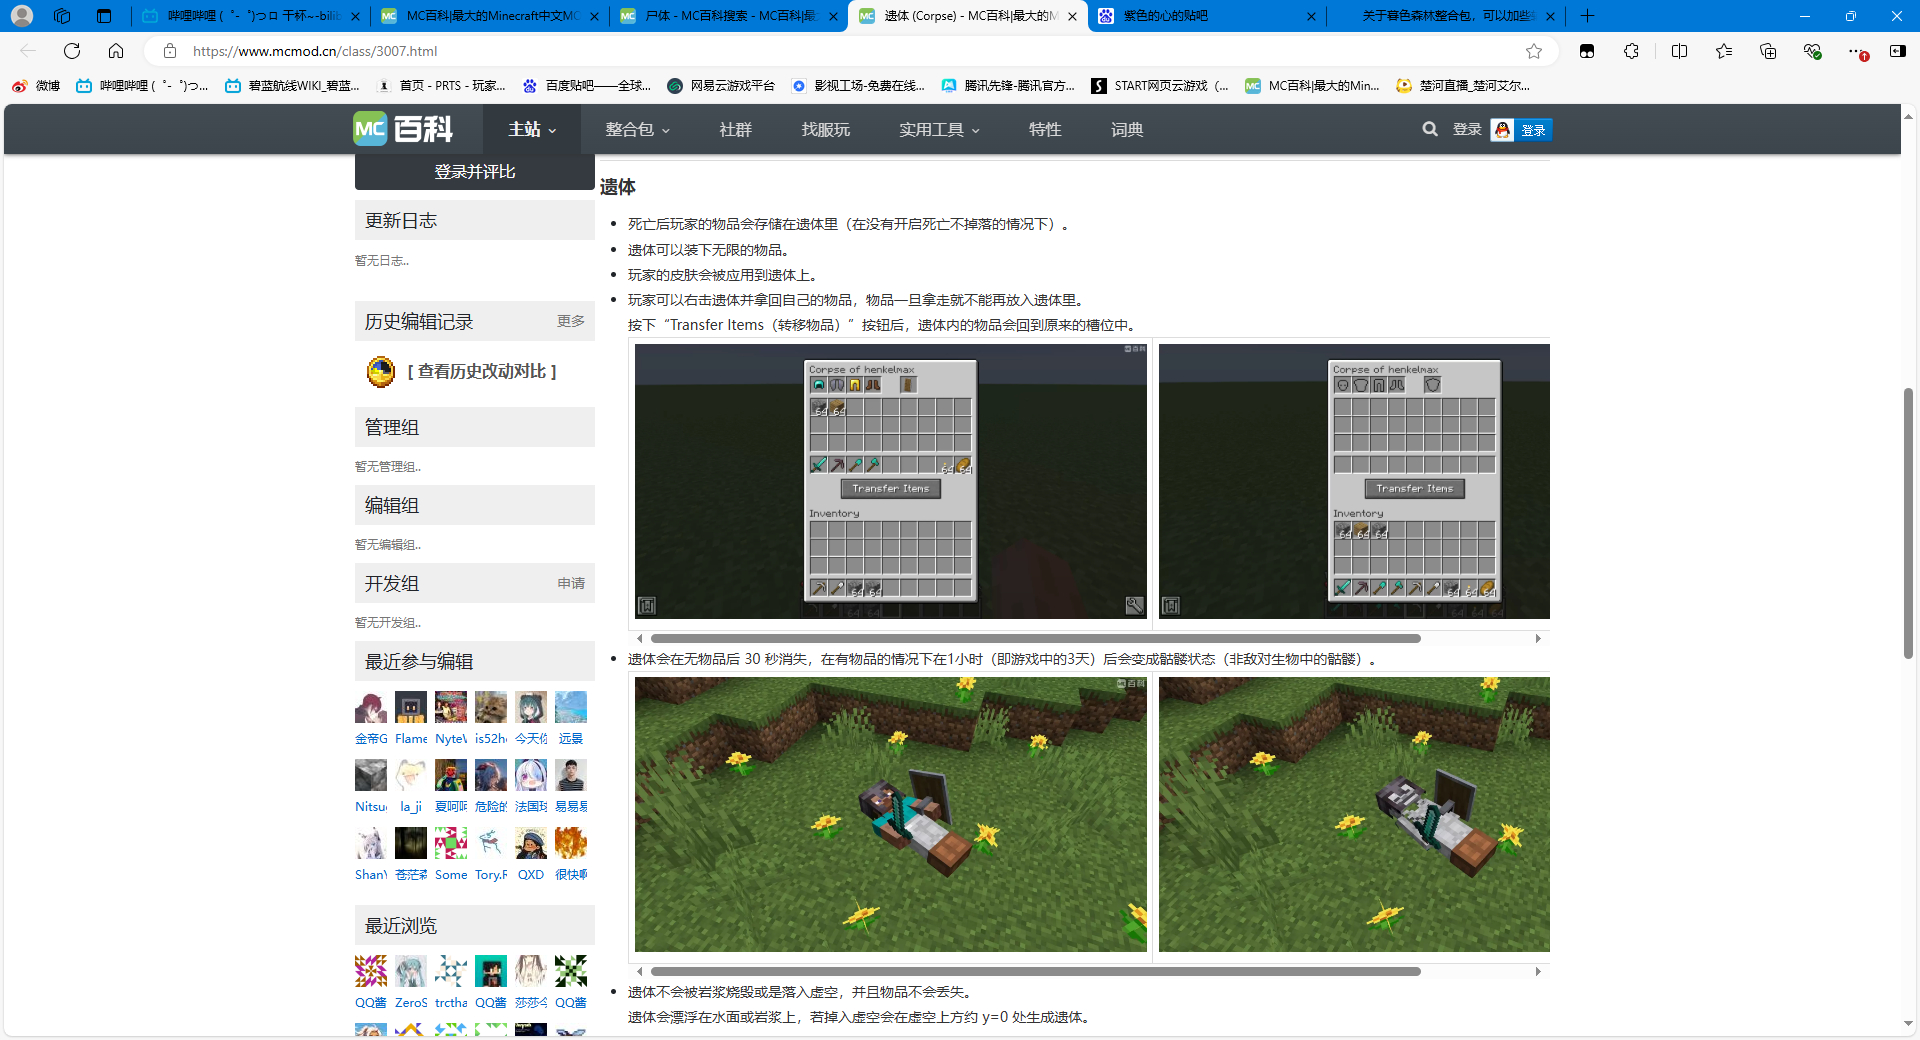Open the 找服玩 nav item
The height and width of the screenshot is (1040, 1920).
(826, 129)
